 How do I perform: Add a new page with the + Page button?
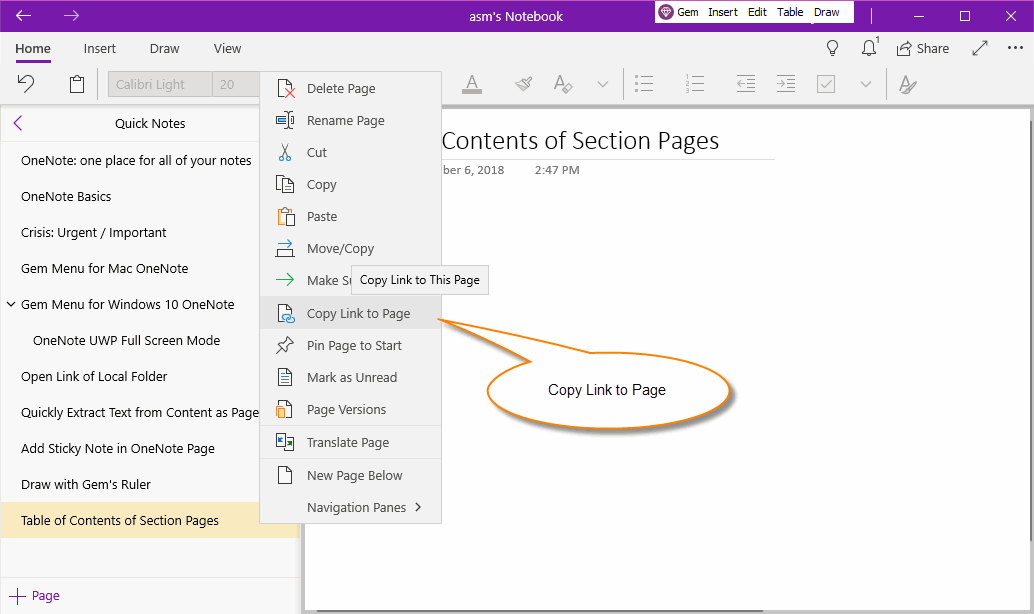click(x=34, y=596)
